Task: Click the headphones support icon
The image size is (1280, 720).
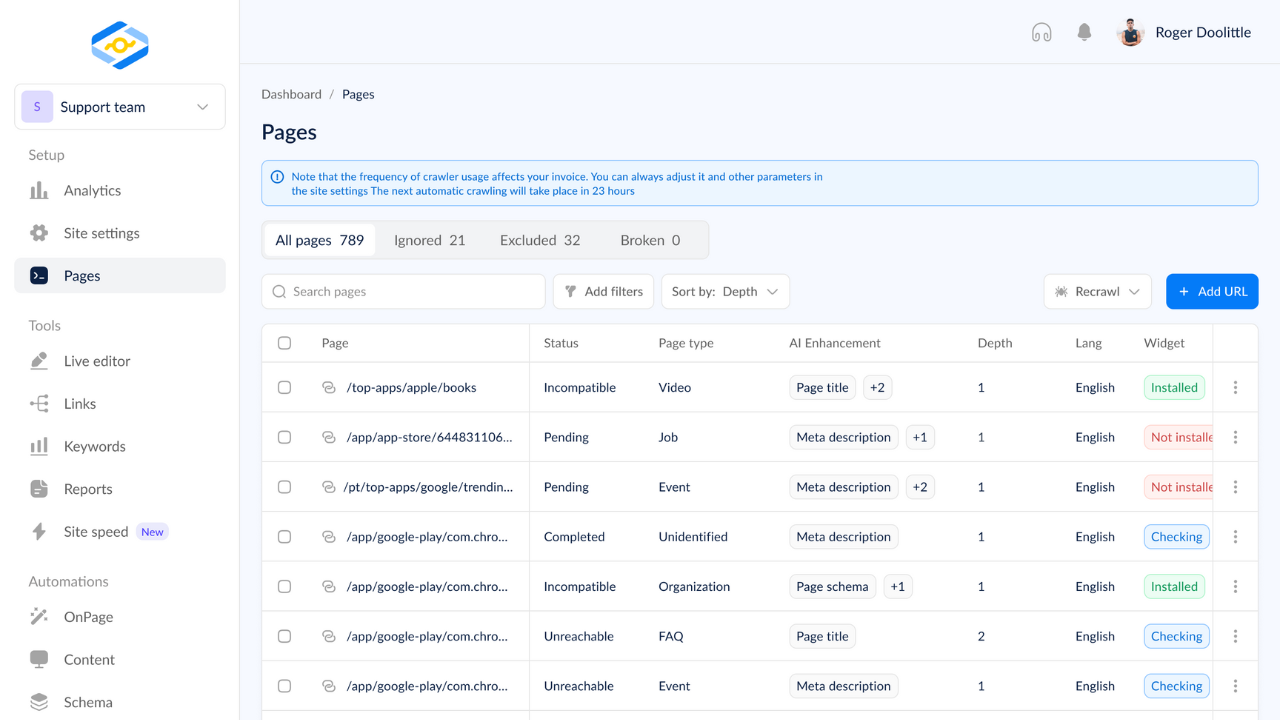Action: tap(1041, 32)
